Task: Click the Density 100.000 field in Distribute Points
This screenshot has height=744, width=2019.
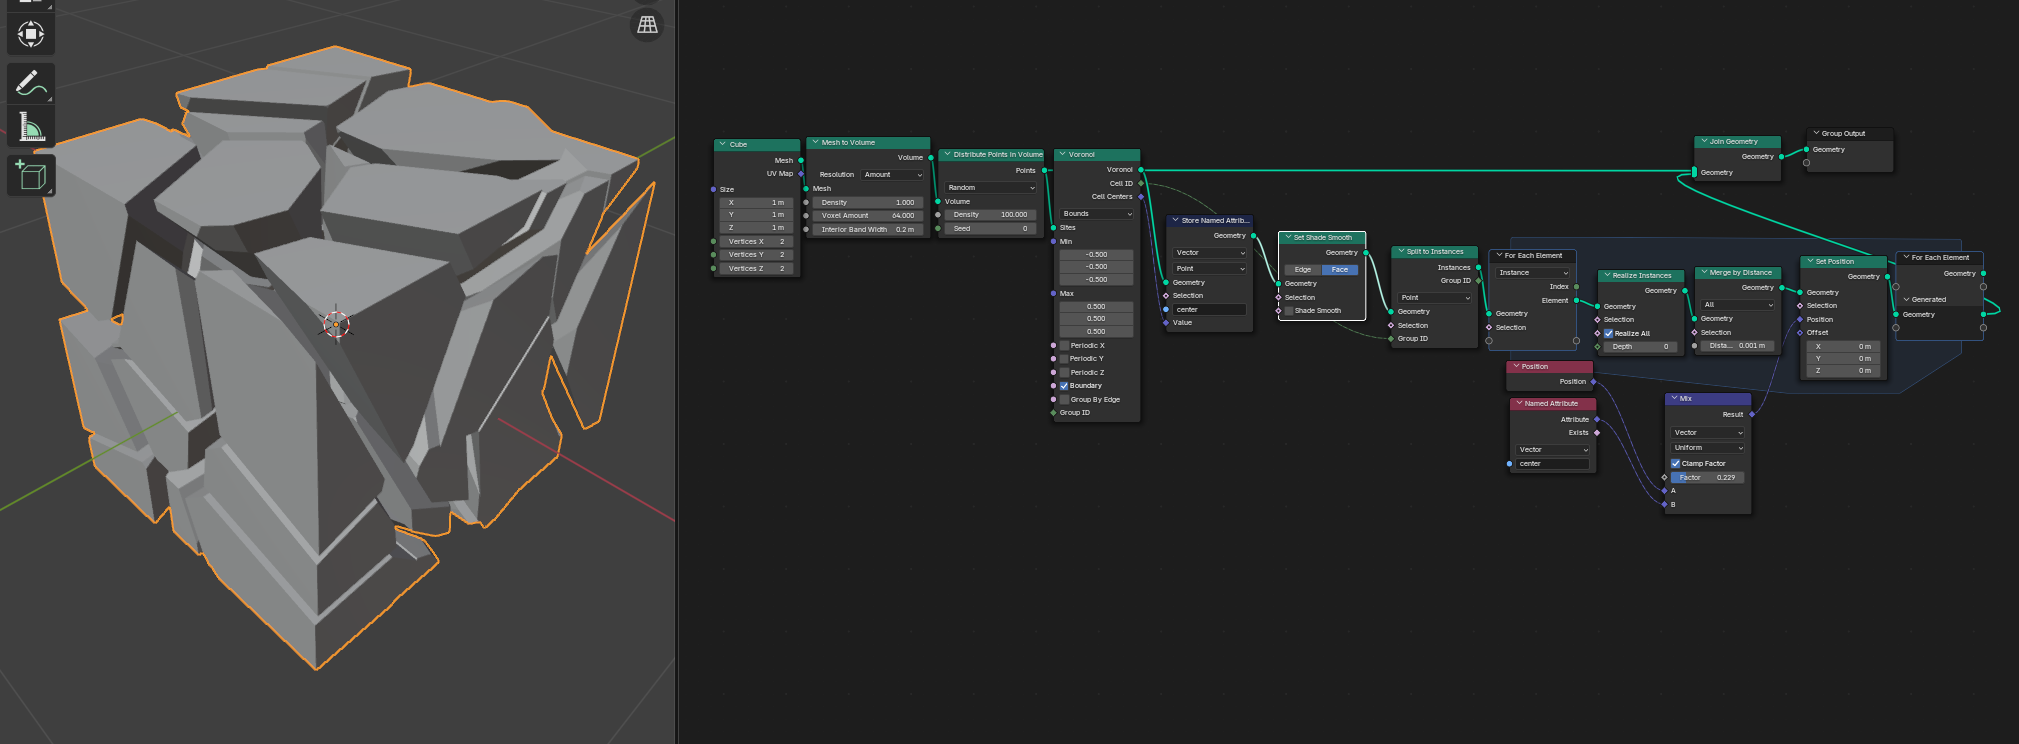Action: click(991, 215)
